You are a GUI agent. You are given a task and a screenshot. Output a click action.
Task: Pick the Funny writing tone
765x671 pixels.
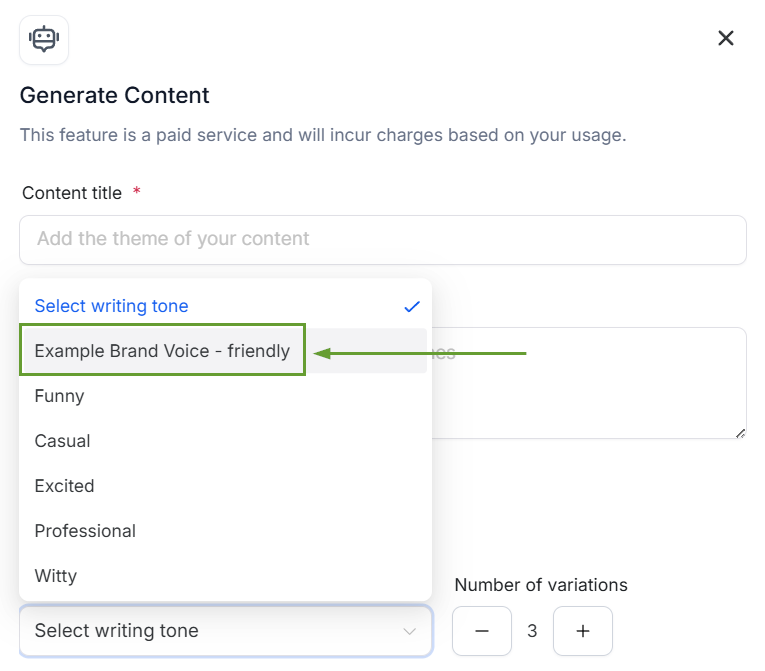click(225, 396)
